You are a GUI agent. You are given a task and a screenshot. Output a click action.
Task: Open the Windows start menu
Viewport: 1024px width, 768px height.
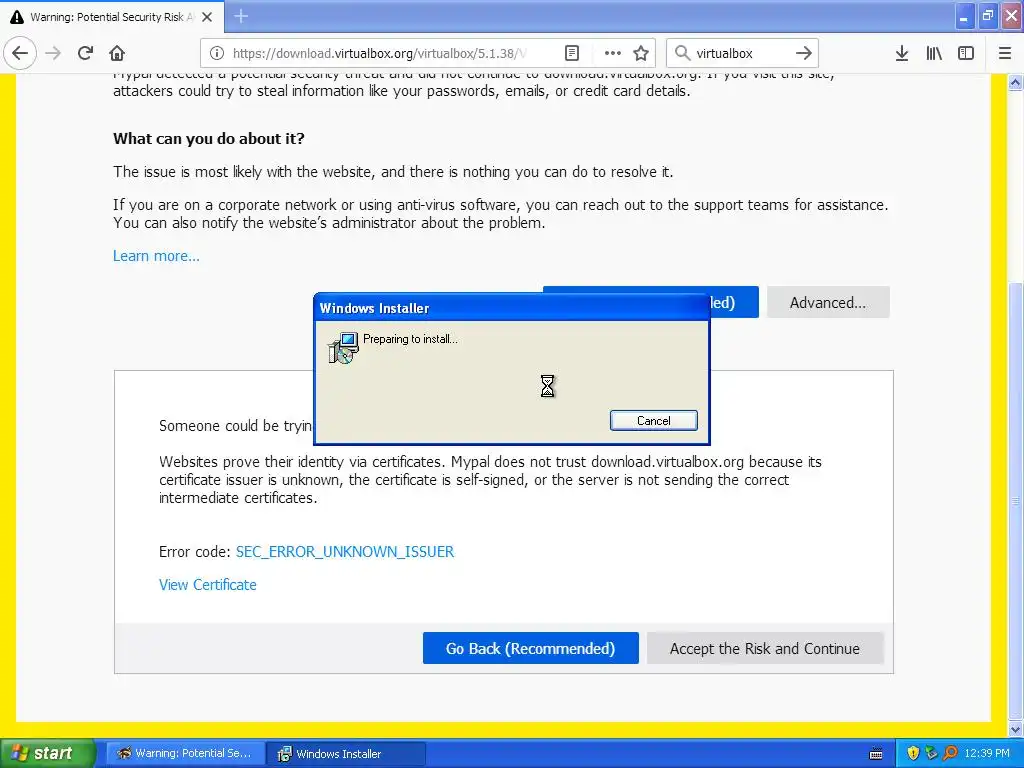[46, 753]
